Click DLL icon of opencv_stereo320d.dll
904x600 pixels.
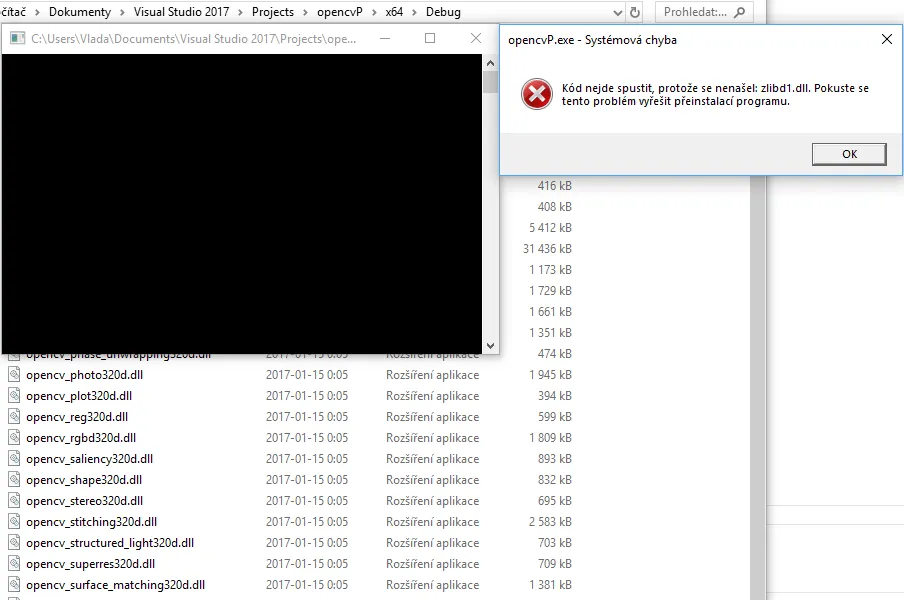[x=14, y=501]
